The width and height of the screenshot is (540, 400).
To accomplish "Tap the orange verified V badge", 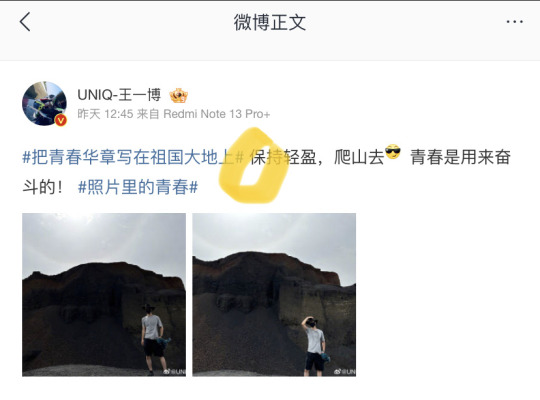I will [61, 120].
